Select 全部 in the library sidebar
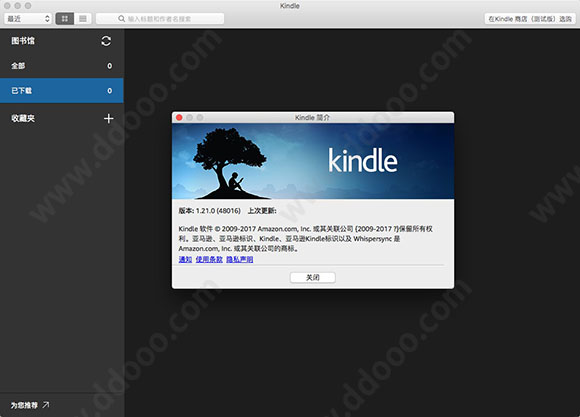 [x=62, y=66]
